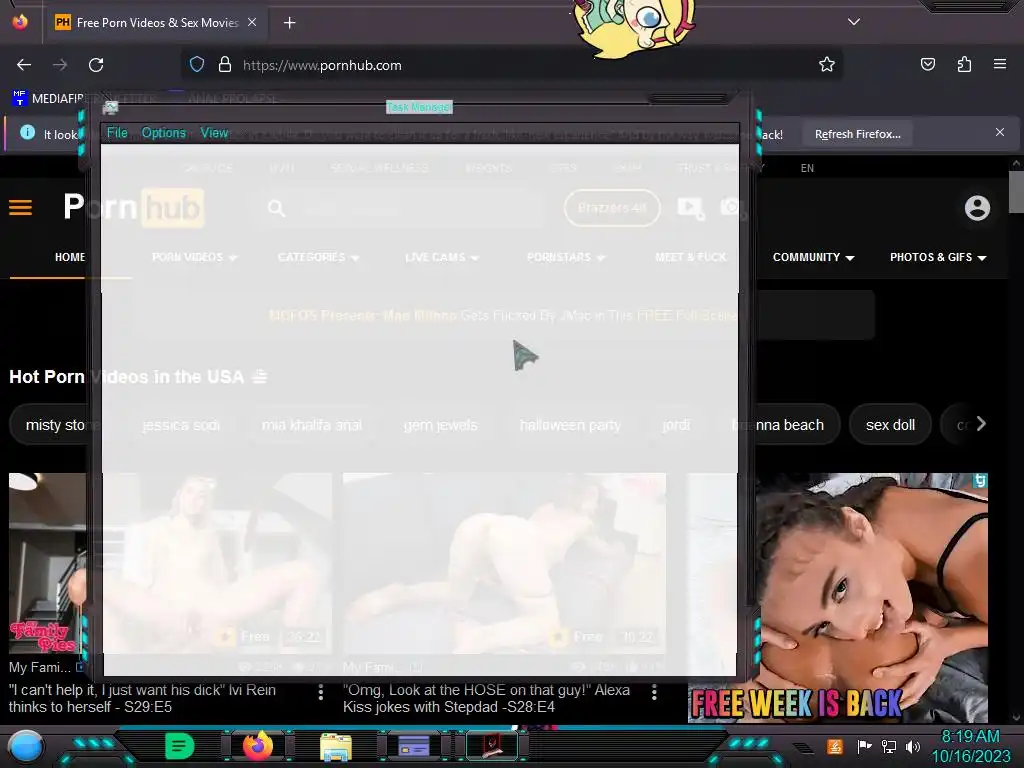Image resolution: width=1024 pixels, height=768 pixels.
Task: Click the taskbar clock showing 8:19 AM
Action: [970, 746]
